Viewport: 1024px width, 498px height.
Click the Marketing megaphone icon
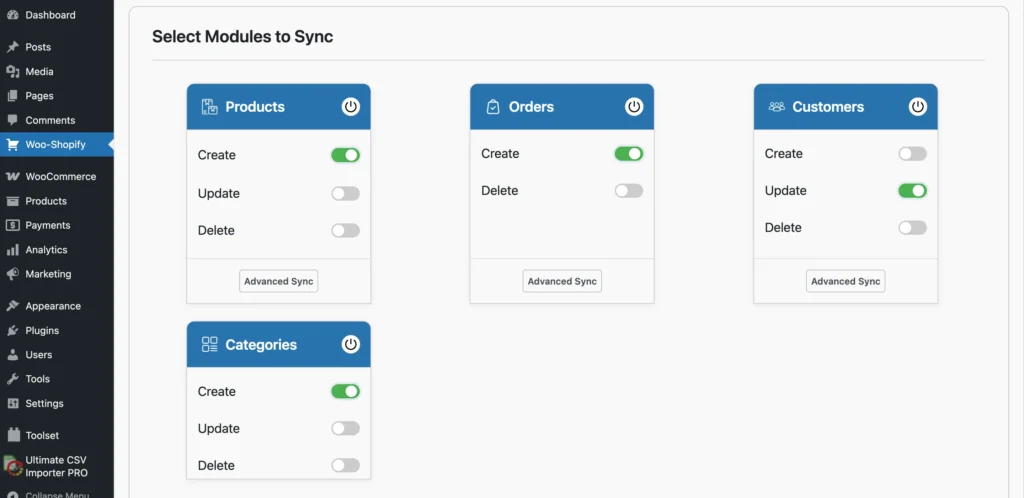coord(12,274)
